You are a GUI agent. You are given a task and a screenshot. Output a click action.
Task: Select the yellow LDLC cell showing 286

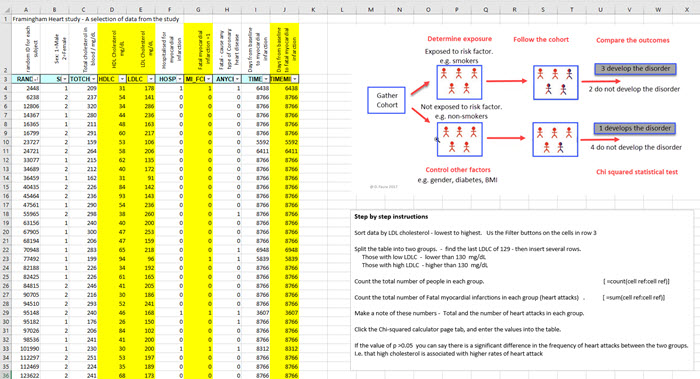click(x=141, y=106)
